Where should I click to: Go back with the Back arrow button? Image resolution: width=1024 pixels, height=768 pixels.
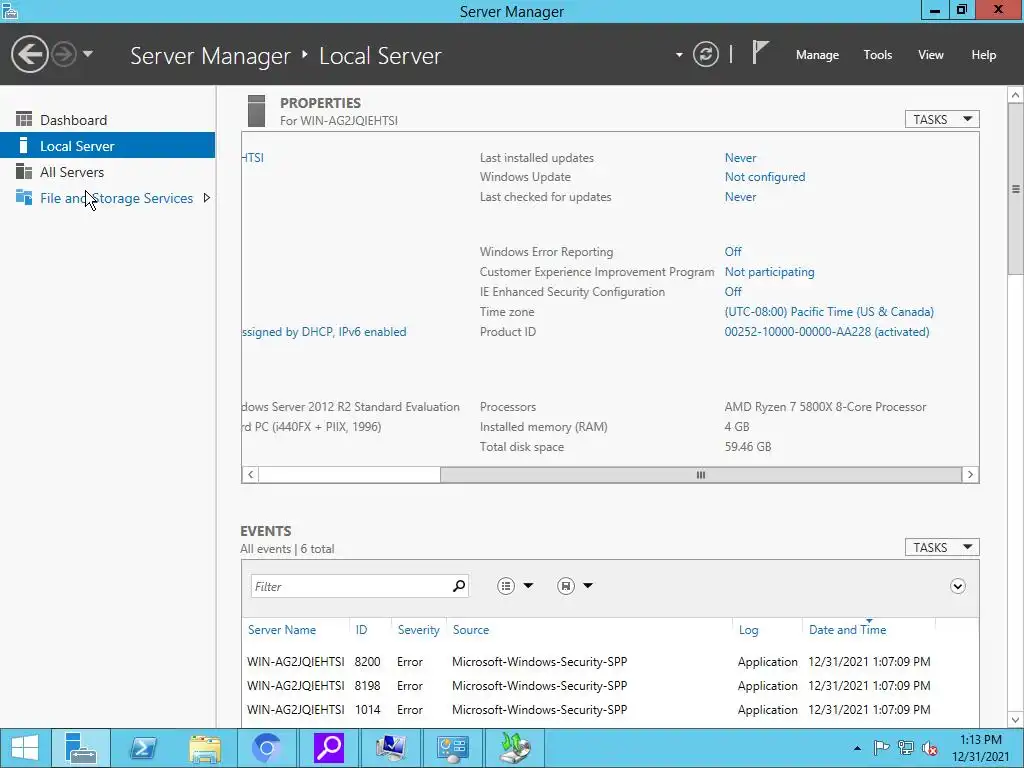pos(29,54)
